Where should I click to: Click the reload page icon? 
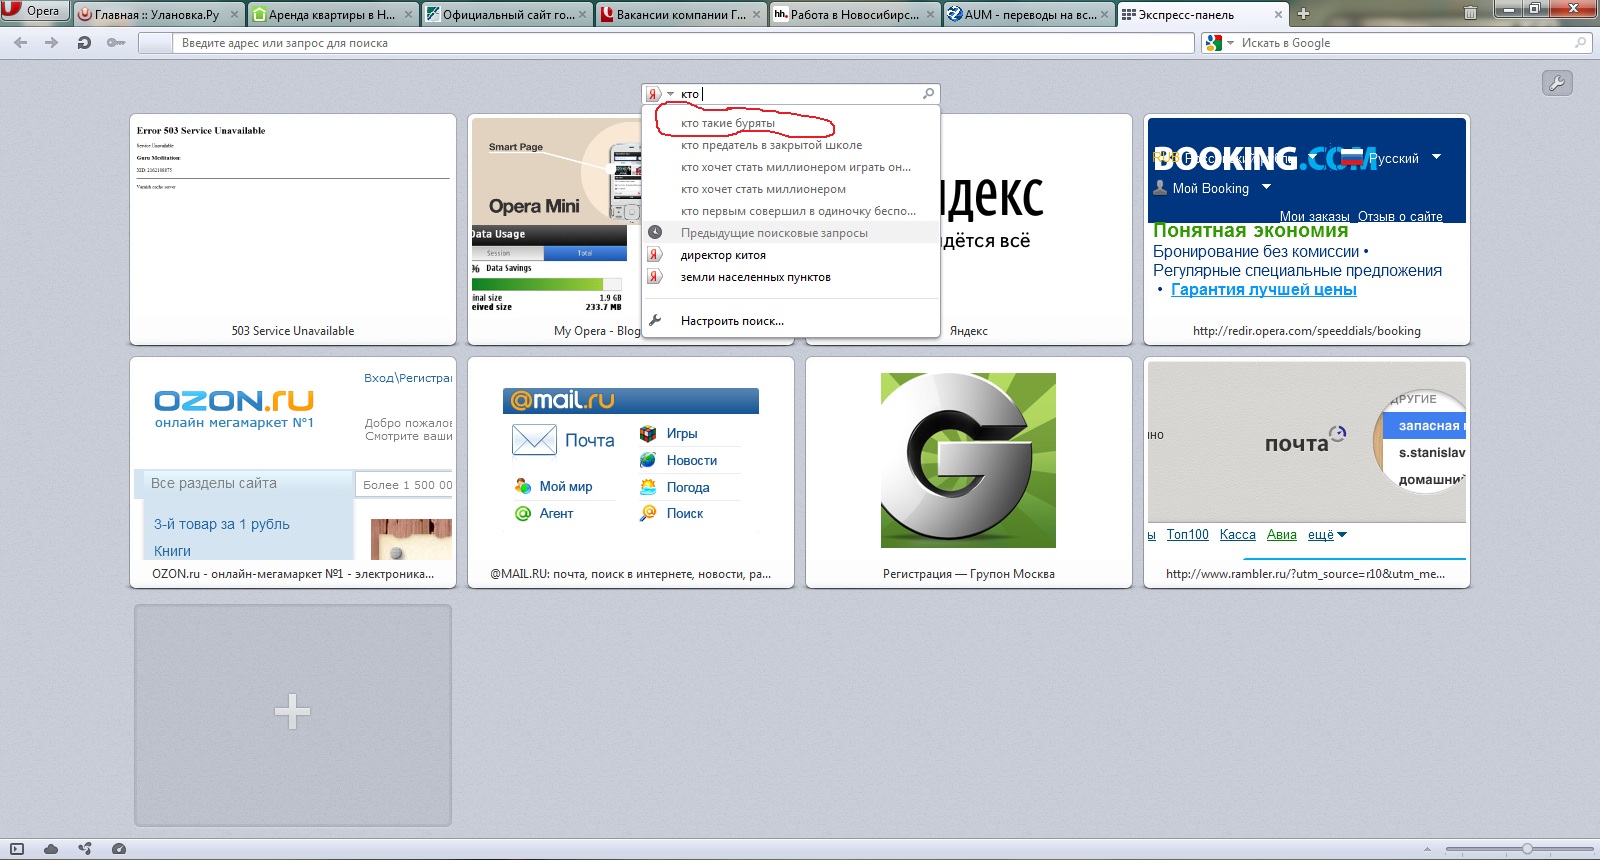click(x=84, y=43)
